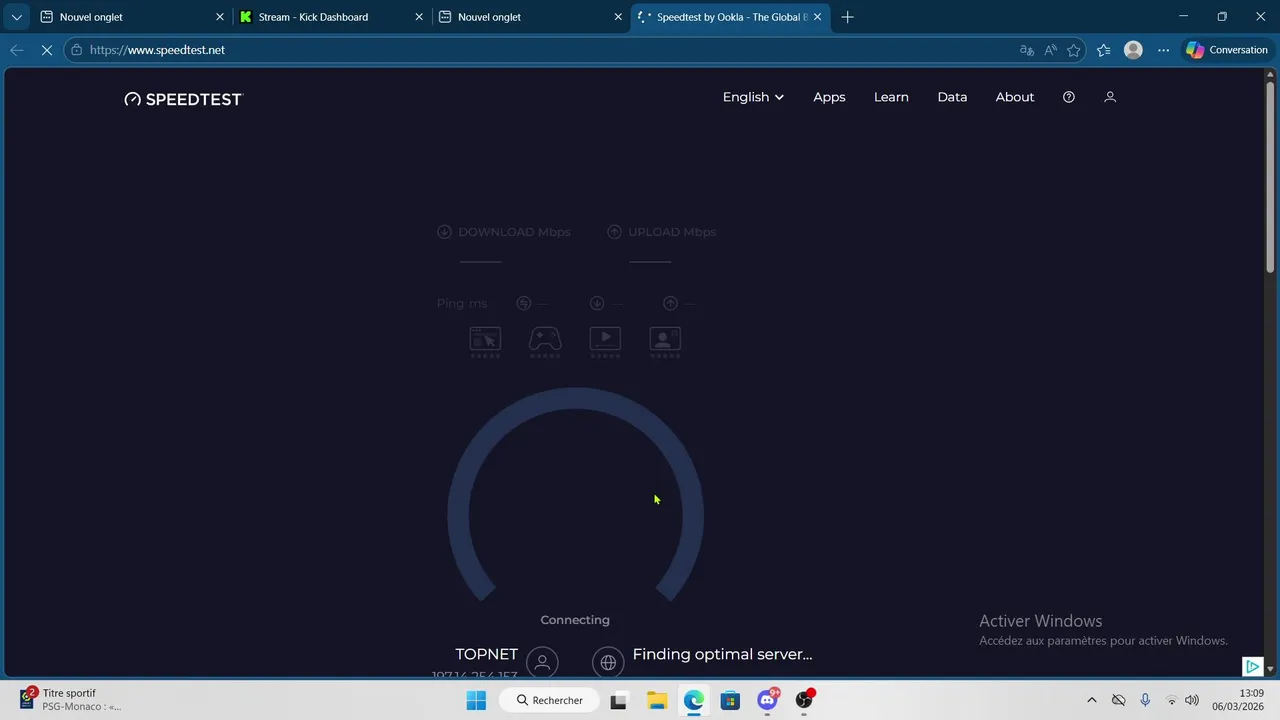This screenshot has height=720, width=1280.
Task: Open the browser profile avatar
Action: (1133, 50)
